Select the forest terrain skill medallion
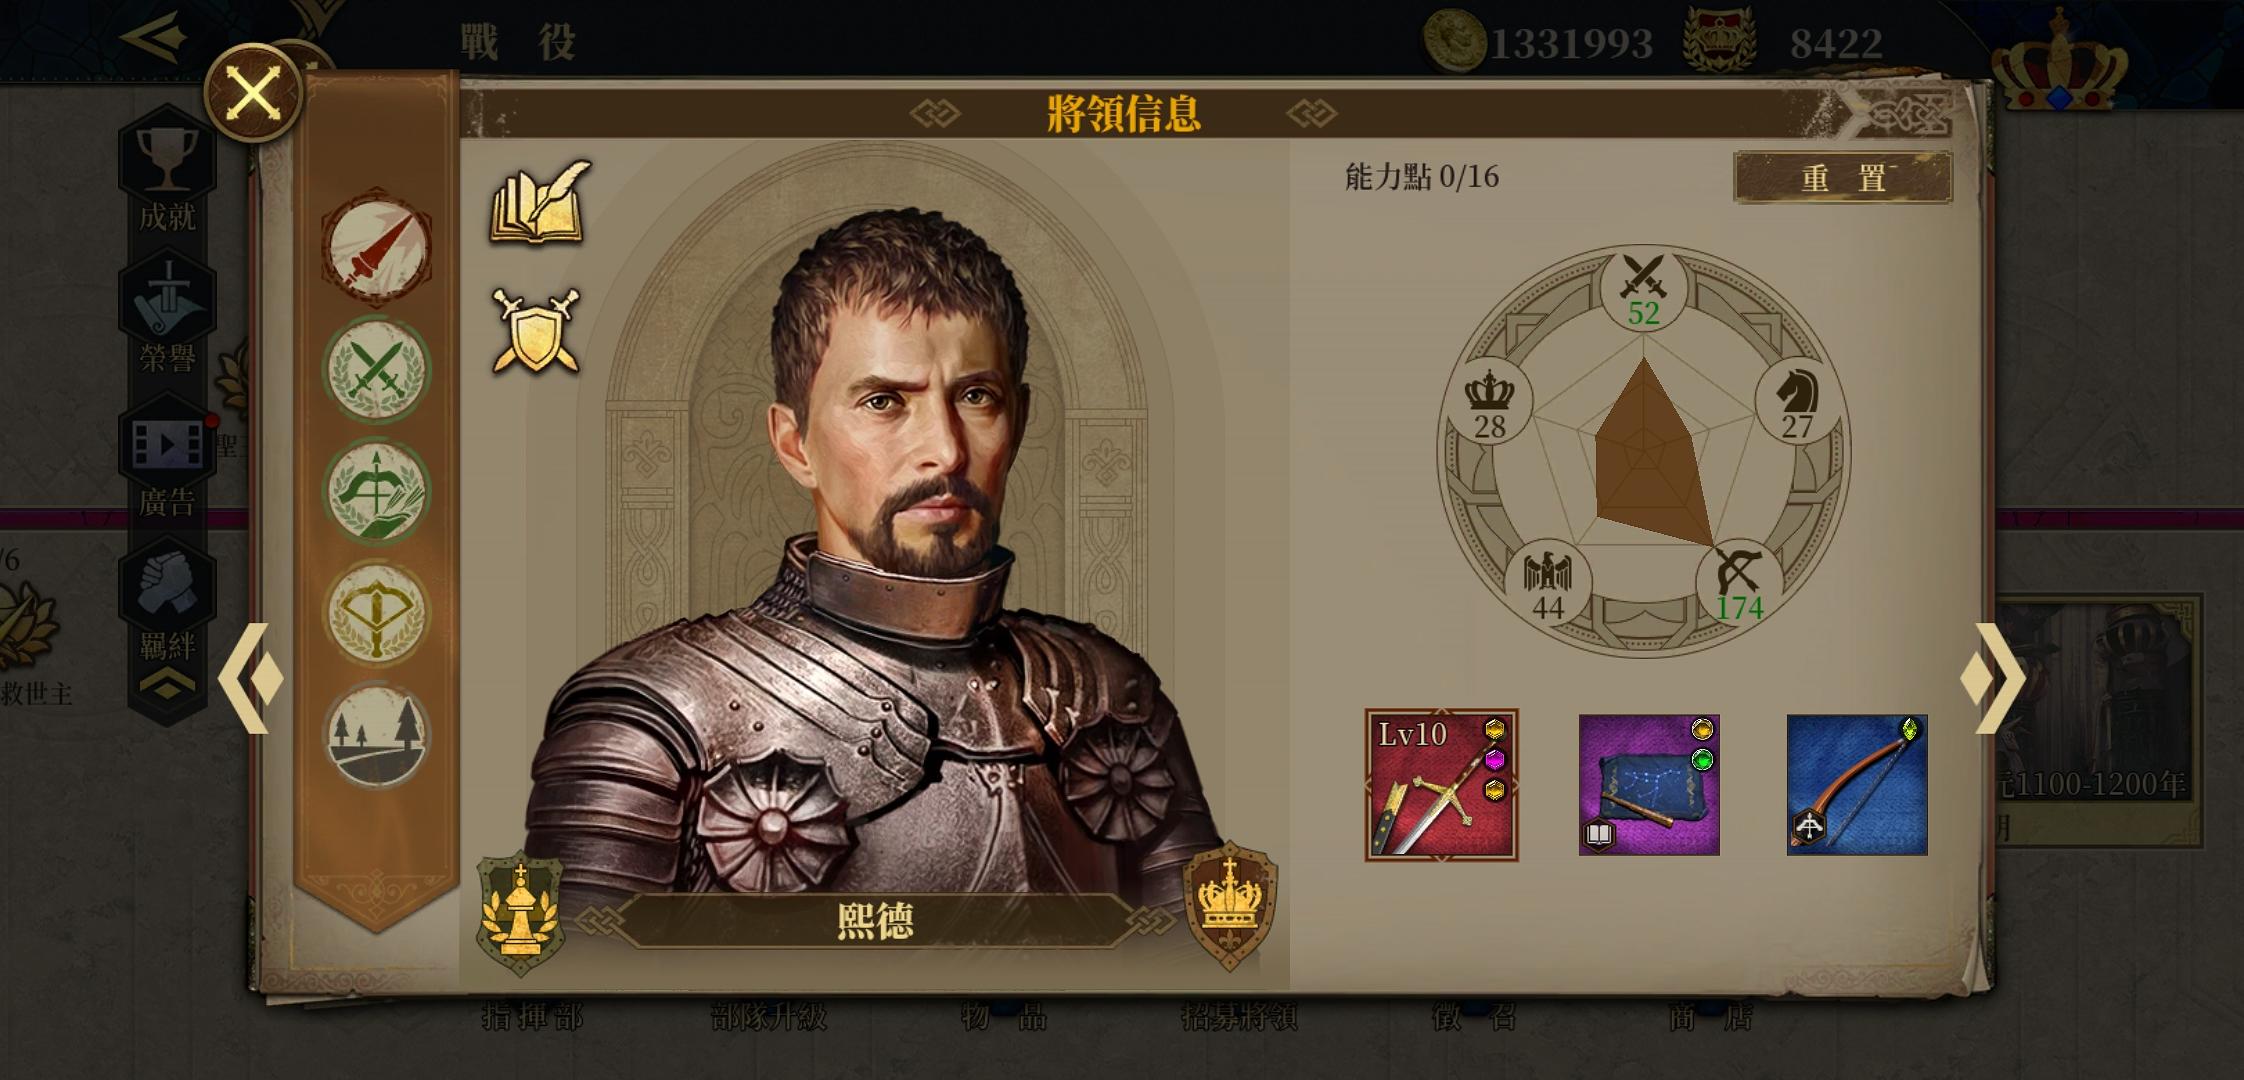The width and height of the screenshot is (2244, 1080). 377,735
